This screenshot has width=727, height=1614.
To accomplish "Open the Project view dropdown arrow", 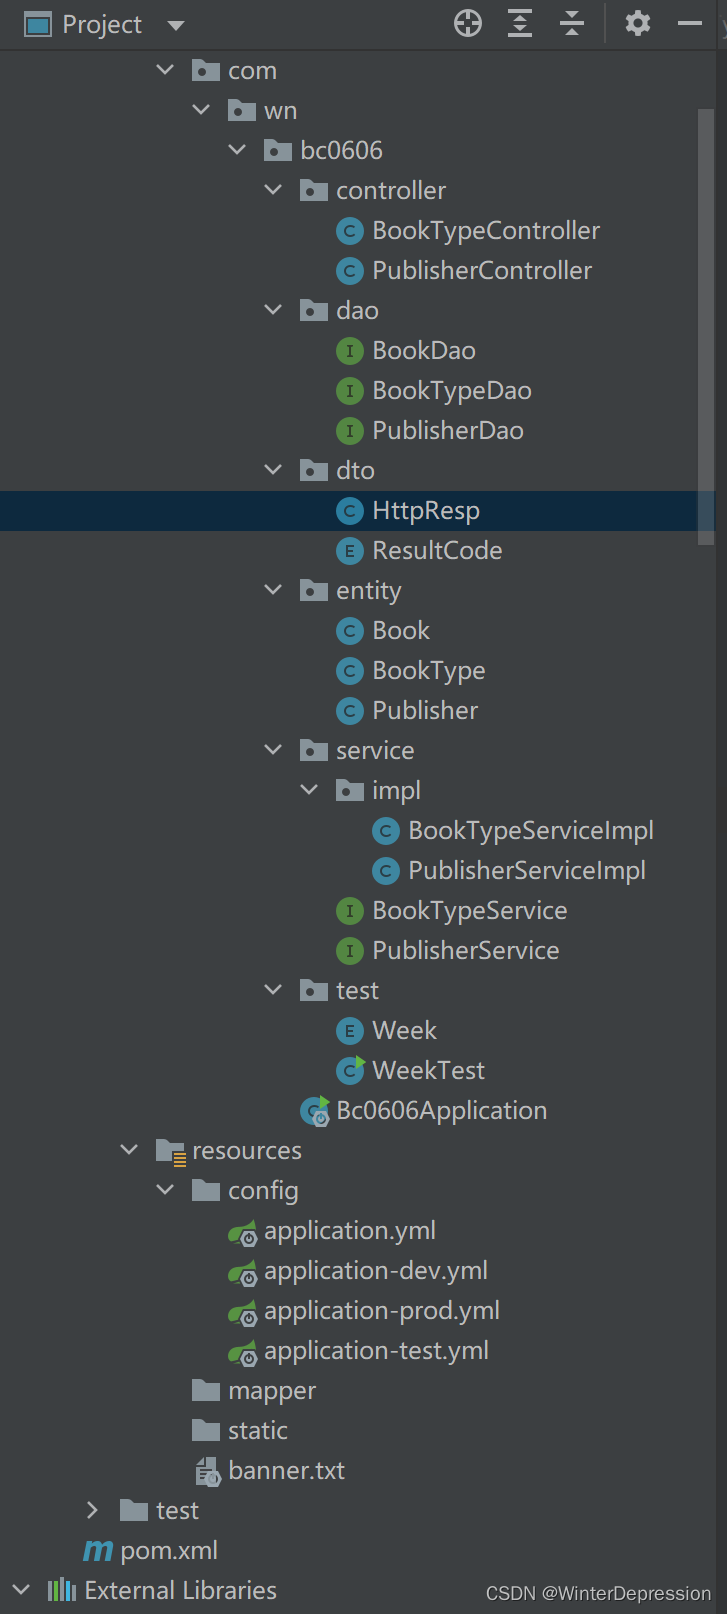I will (176, 24).
